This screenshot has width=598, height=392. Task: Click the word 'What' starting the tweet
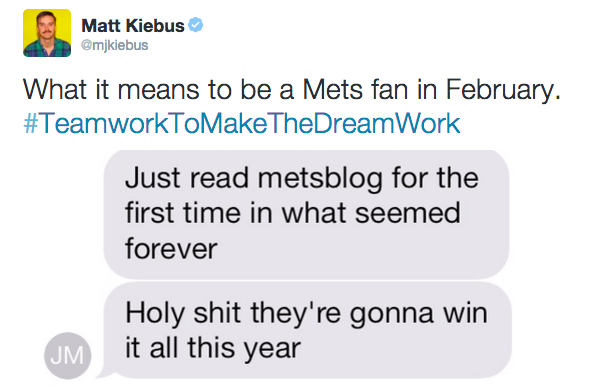point(55,90)
